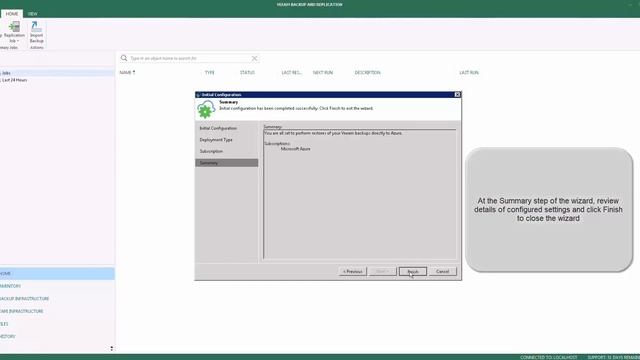This screenshot has width=640, height=360.
Task: Switch to the VIEW ribbon tab
Action: point(33,14)
